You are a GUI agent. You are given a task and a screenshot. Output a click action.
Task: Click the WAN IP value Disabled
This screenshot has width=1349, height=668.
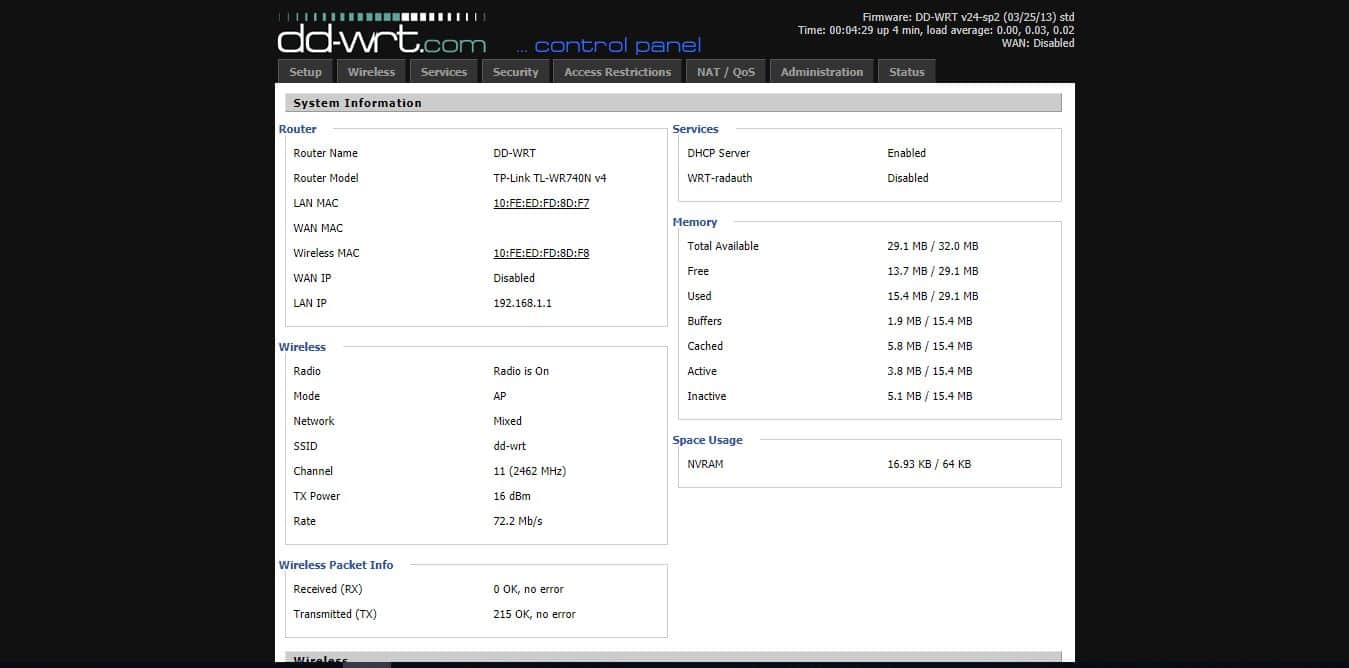pyautogui.click(x=514, y=278)
